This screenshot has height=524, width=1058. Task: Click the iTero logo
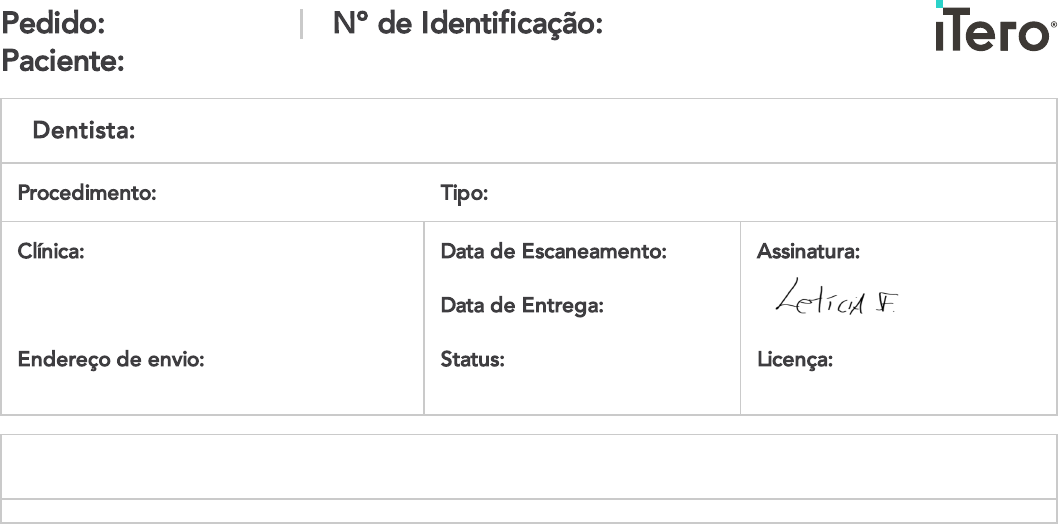coord(994,30)
